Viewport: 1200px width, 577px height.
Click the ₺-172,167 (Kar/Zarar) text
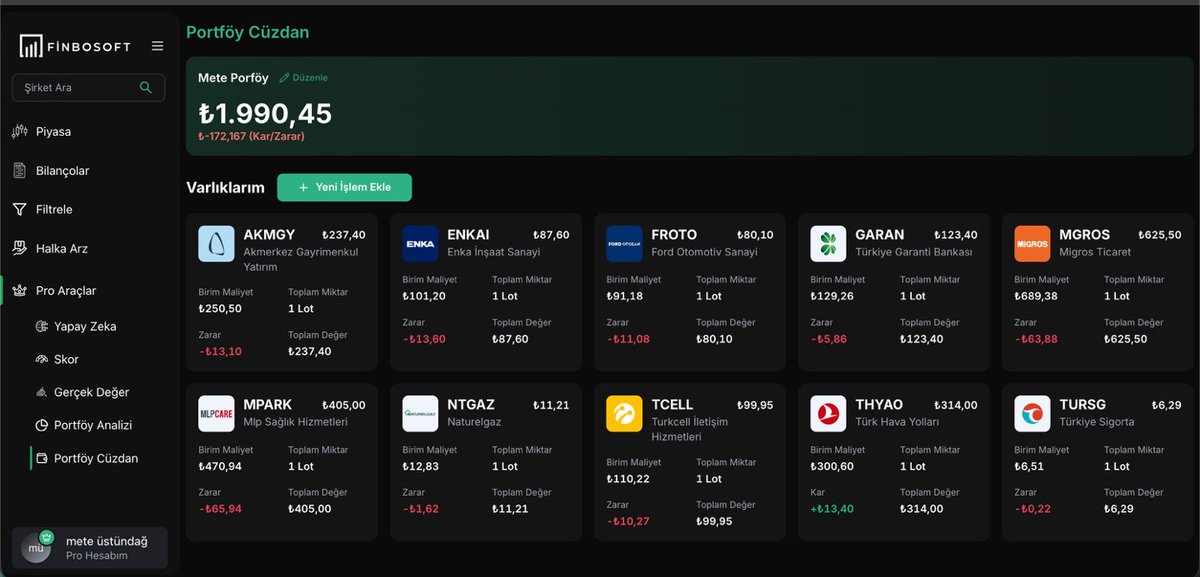click(251, 136)
